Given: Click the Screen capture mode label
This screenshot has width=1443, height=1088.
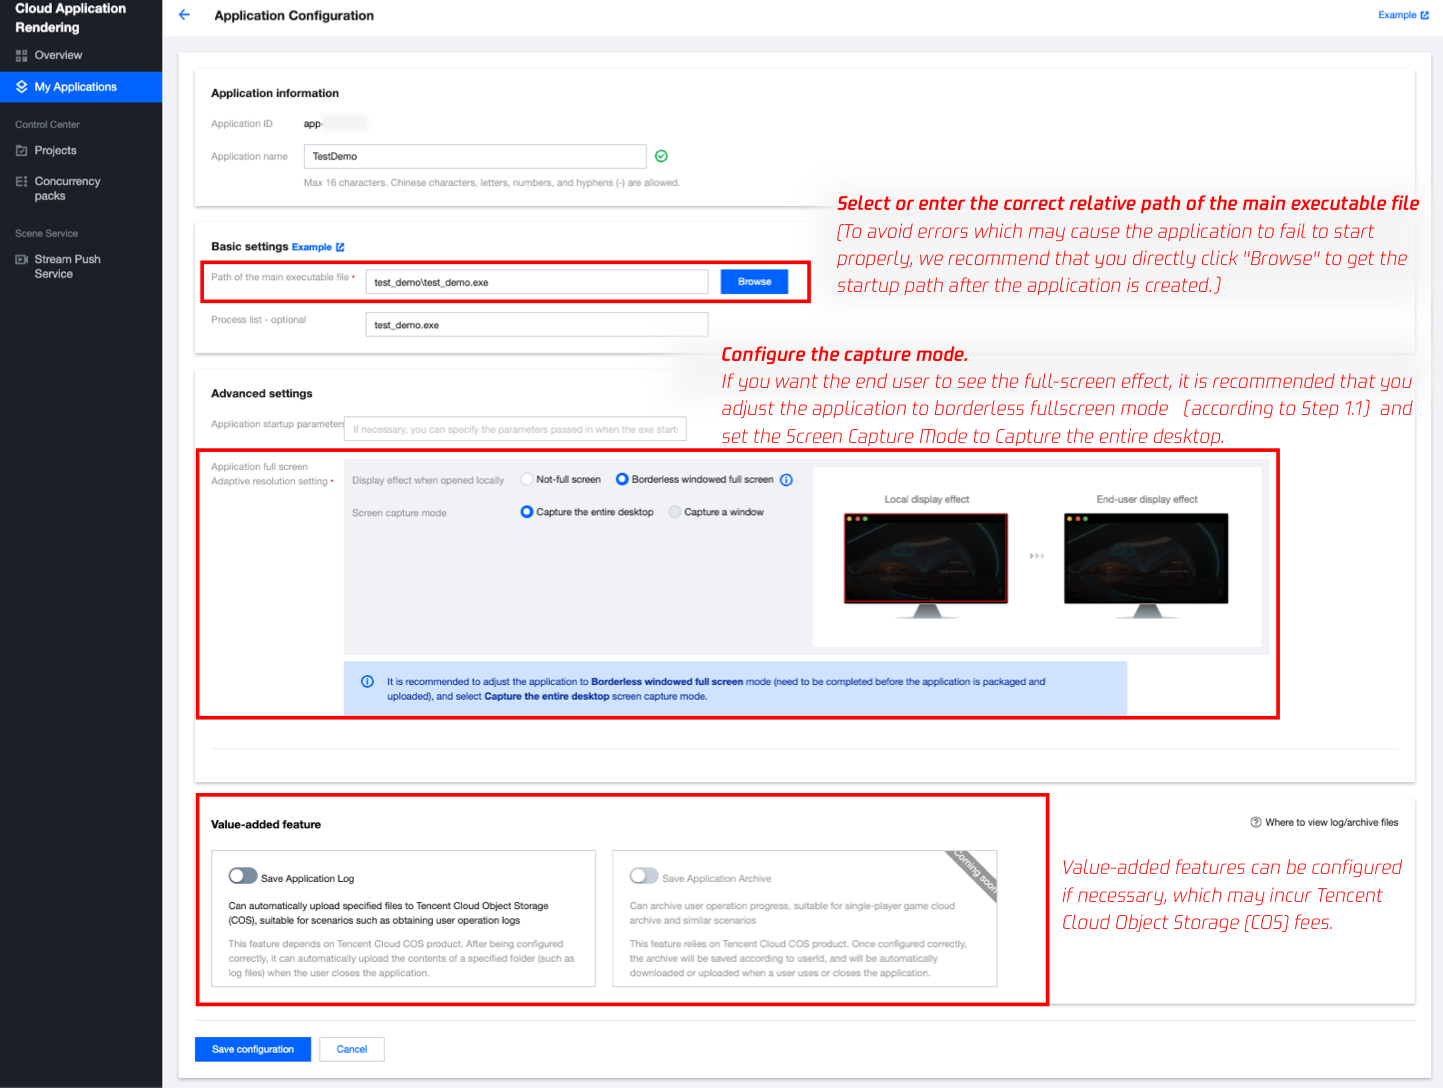Looking at the screenshot, I should pos(399,513).
